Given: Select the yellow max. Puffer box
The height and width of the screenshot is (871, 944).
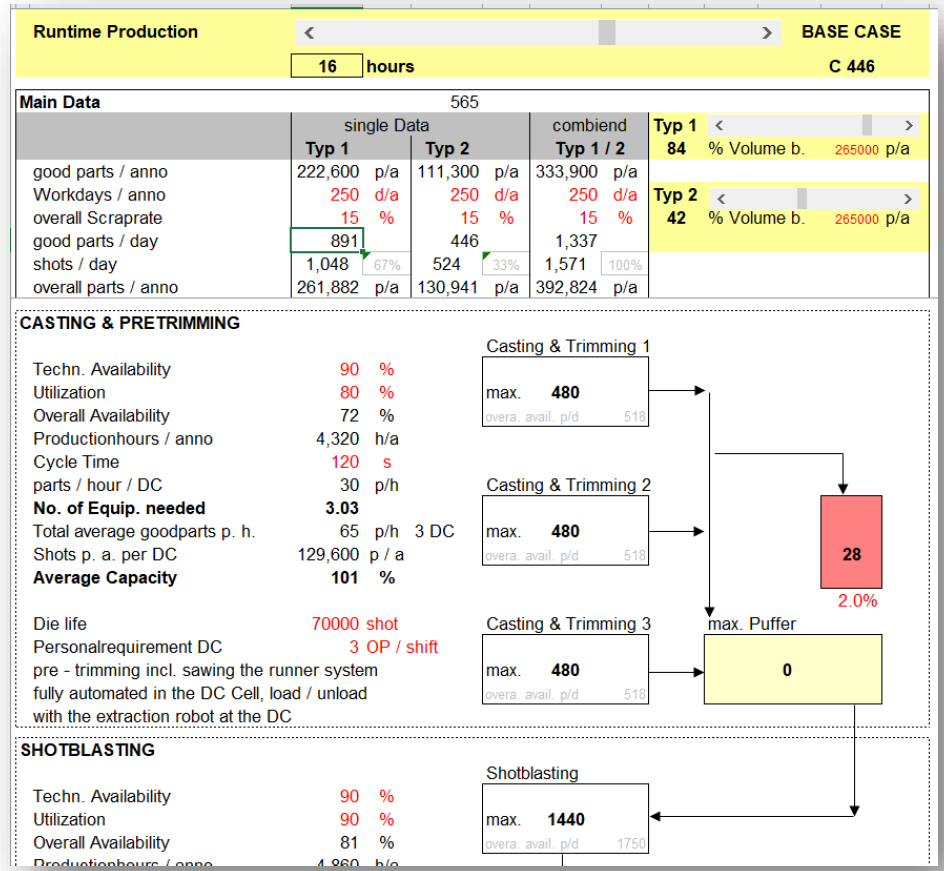Looking at the screenshot, I should pos(792,669).
